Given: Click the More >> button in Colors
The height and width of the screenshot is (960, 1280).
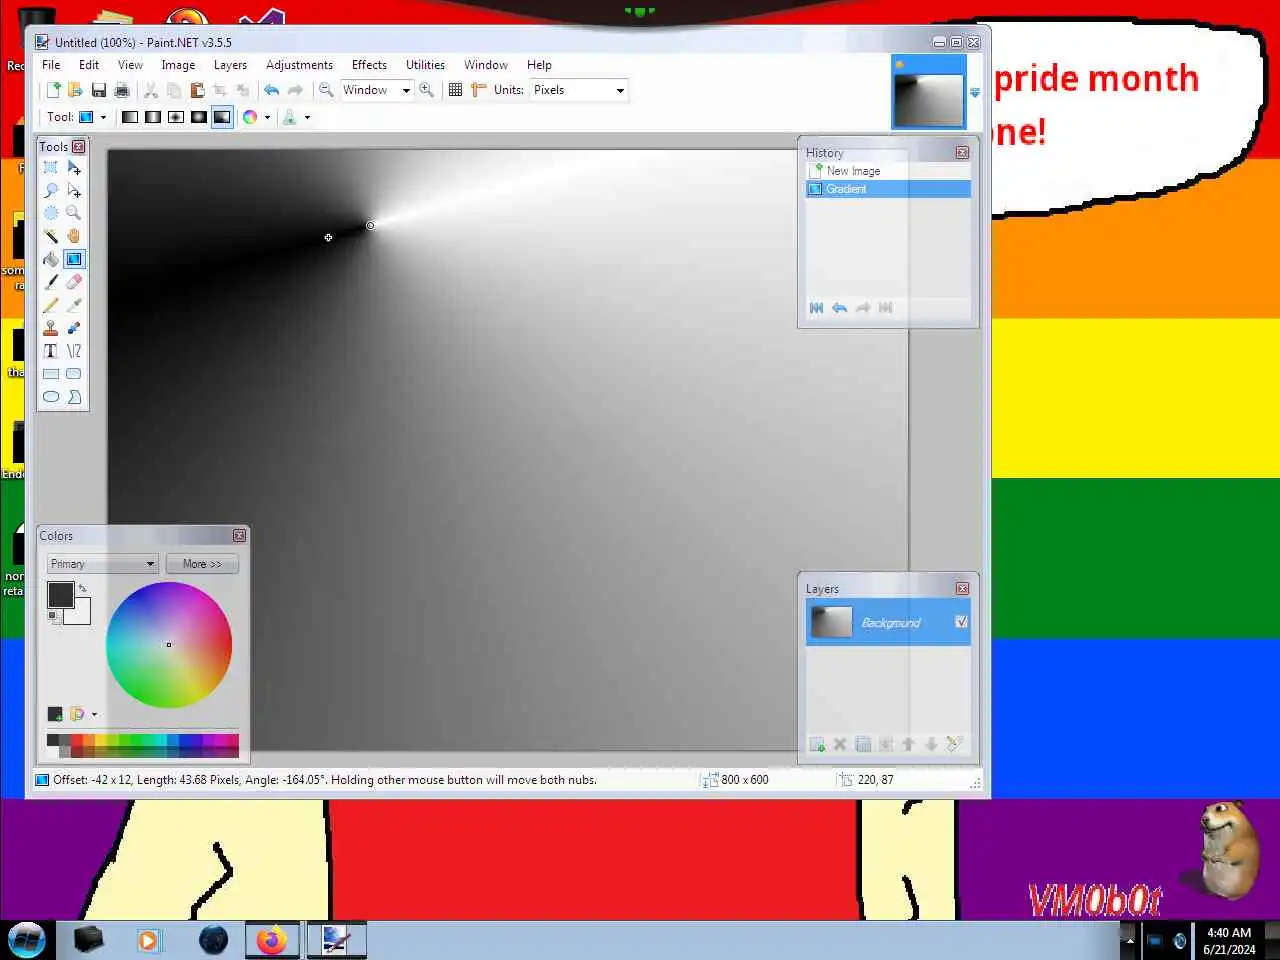Looking at the screenshot, I should pos(202,564).
